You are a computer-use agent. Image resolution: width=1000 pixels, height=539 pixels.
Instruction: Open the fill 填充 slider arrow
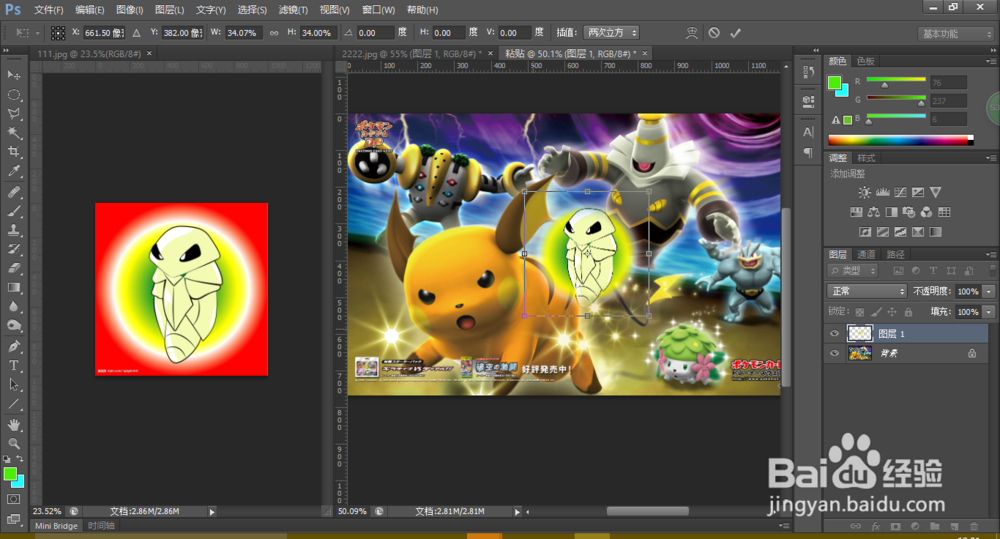tap(989, 312)
